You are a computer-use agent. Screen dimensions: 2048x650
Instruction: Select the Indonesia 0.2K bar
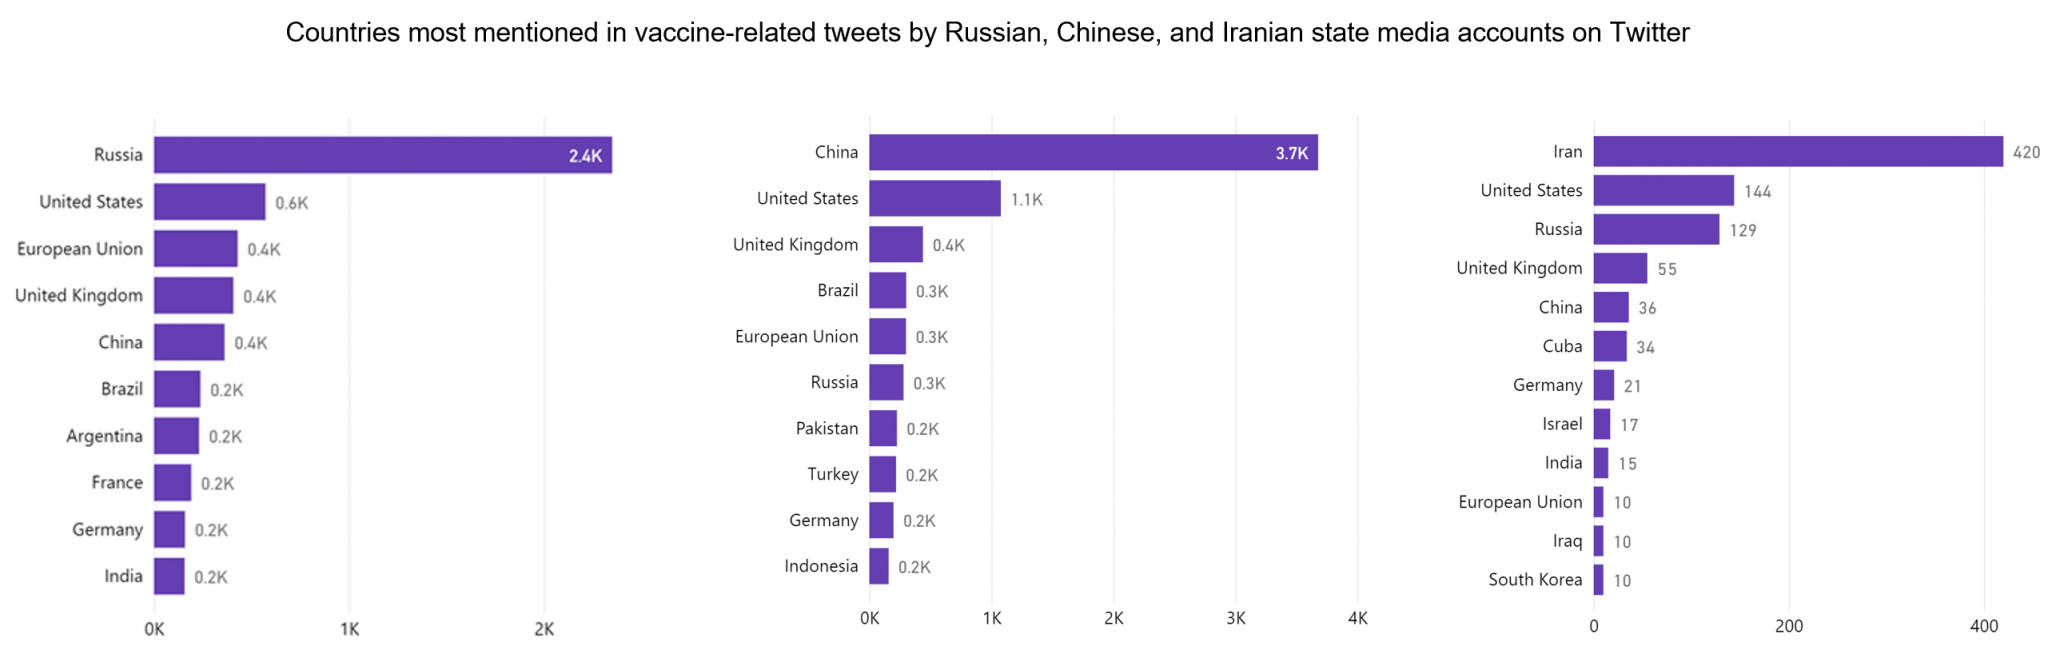point(879,566)
